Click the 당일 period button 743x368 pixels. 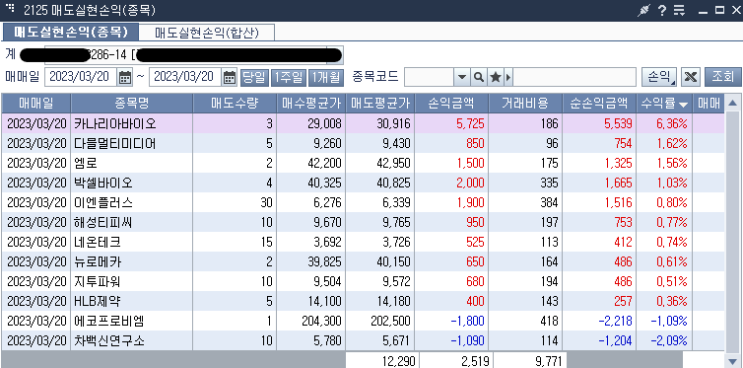tap(254, 77)
